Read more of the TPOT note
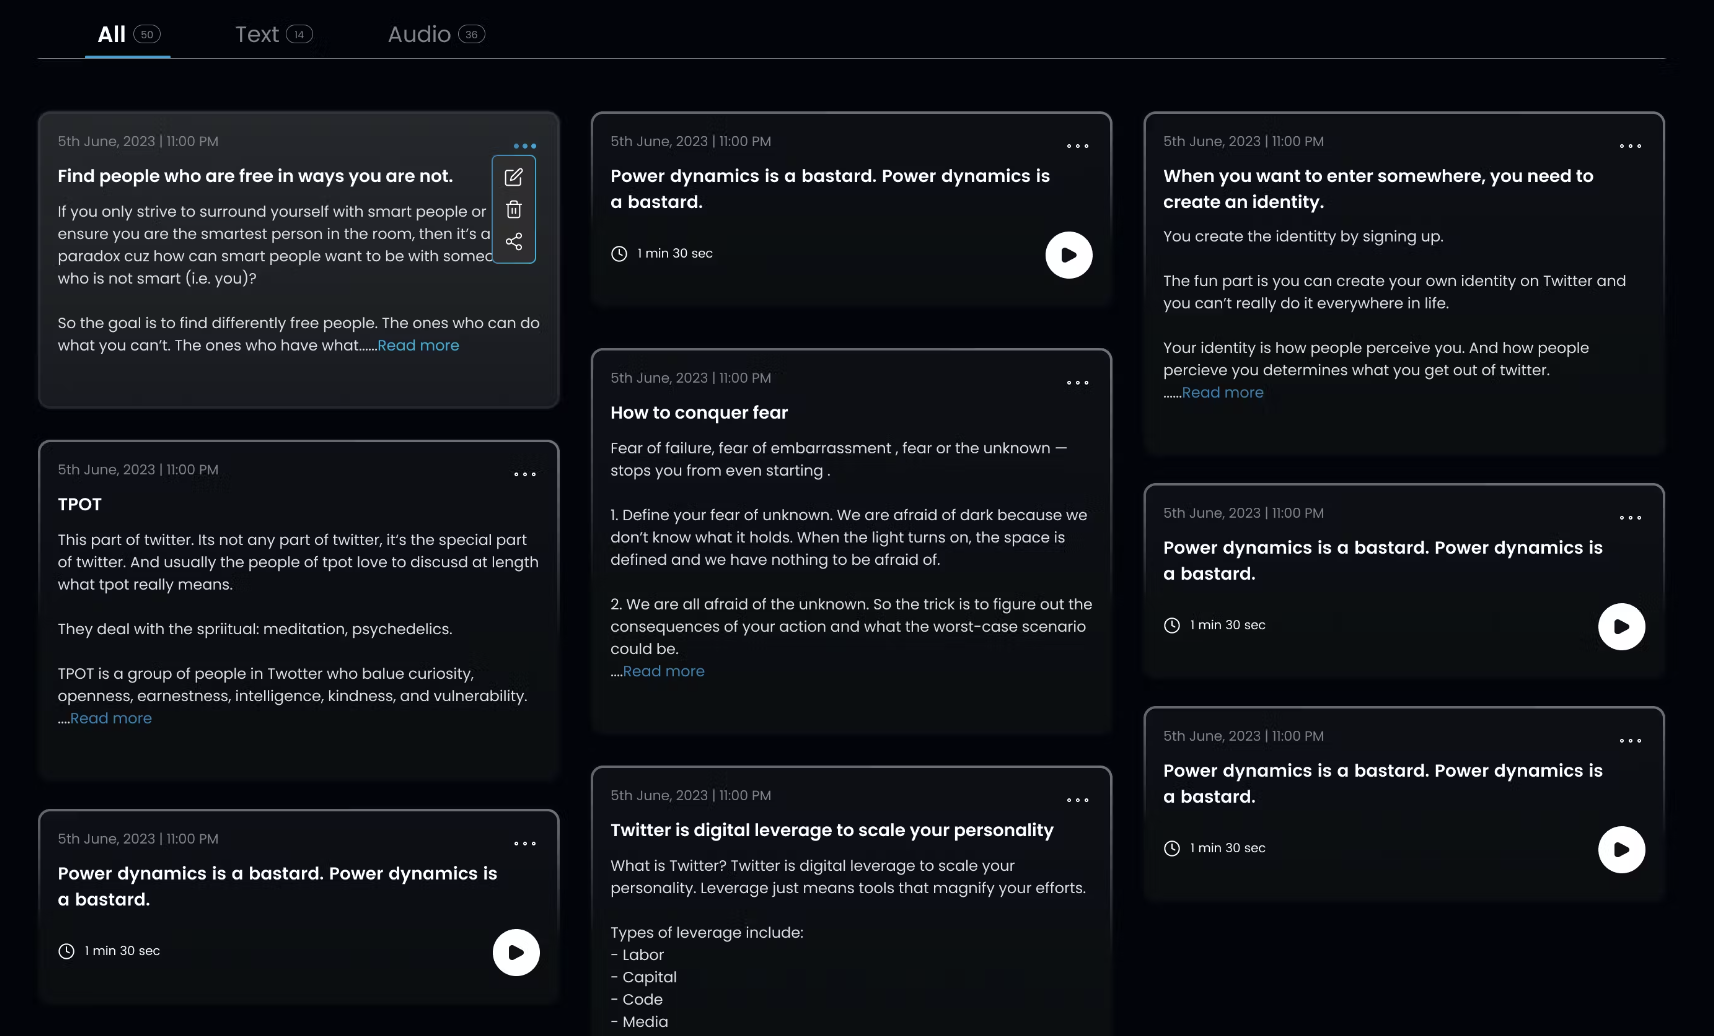This screenshot has width=1714, height=1036. [111, 718]
